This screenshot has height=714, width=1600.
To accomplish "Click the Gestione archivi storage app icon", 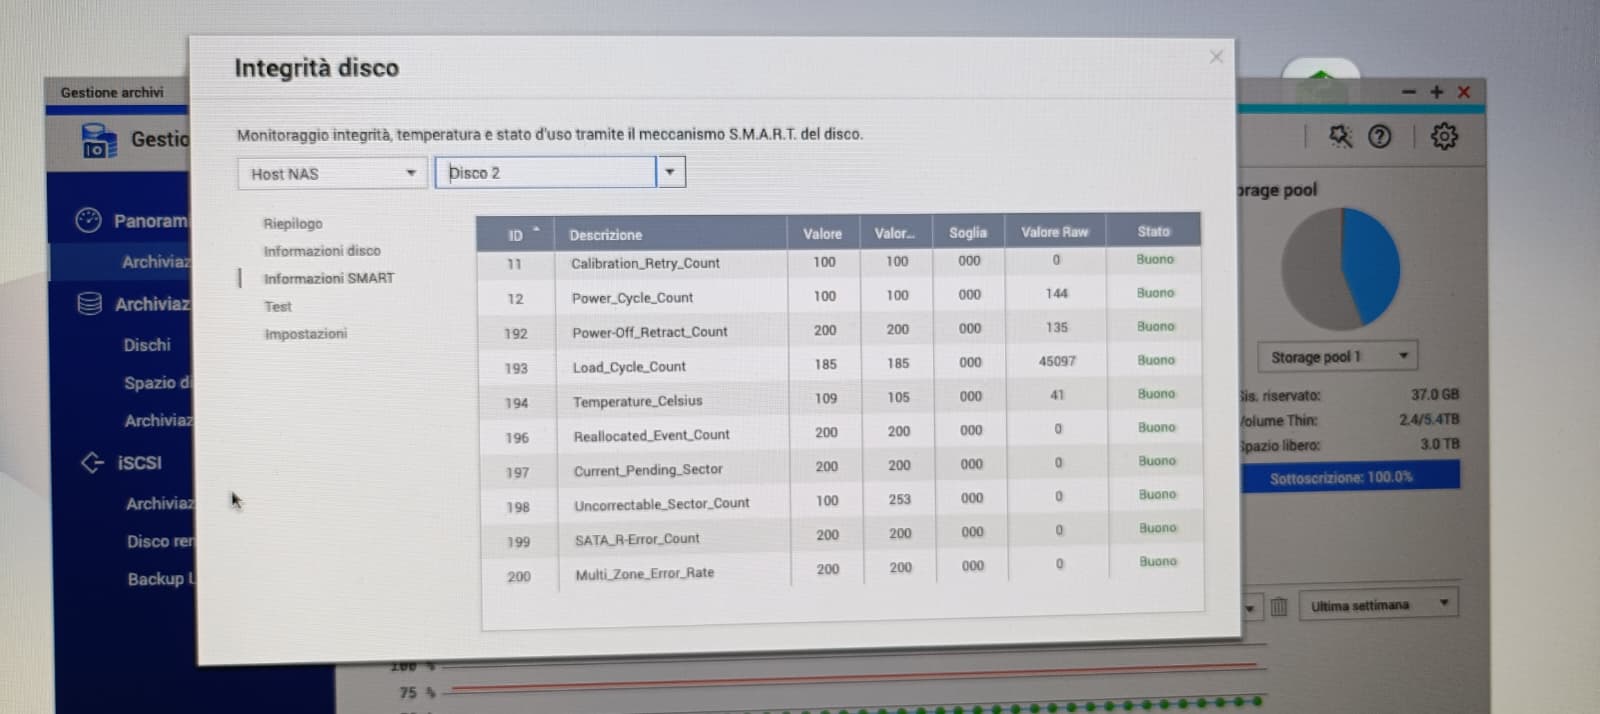I will coord(98,141).
